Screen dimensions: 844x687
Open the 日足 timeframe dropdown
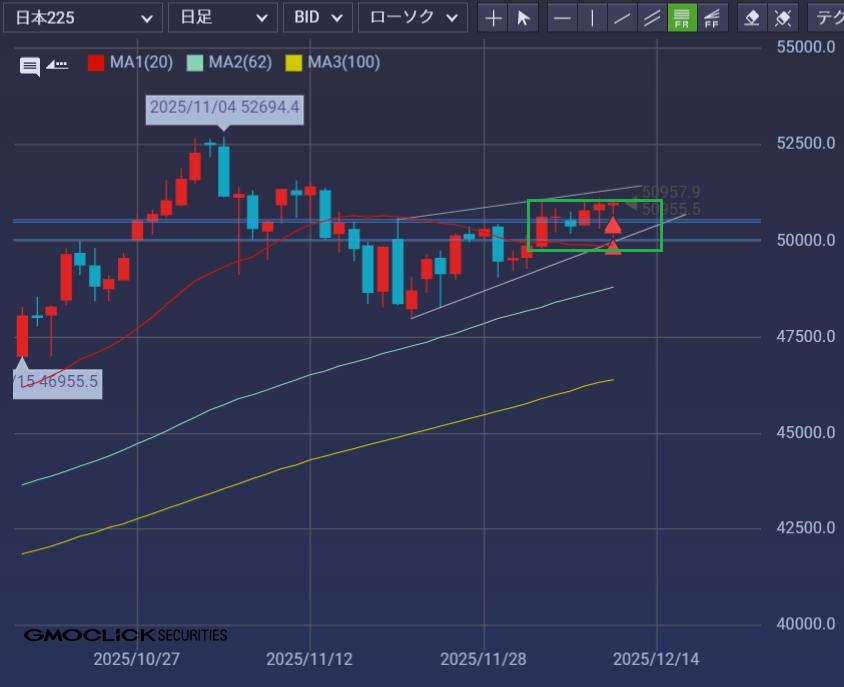click(x=222, y=18)
